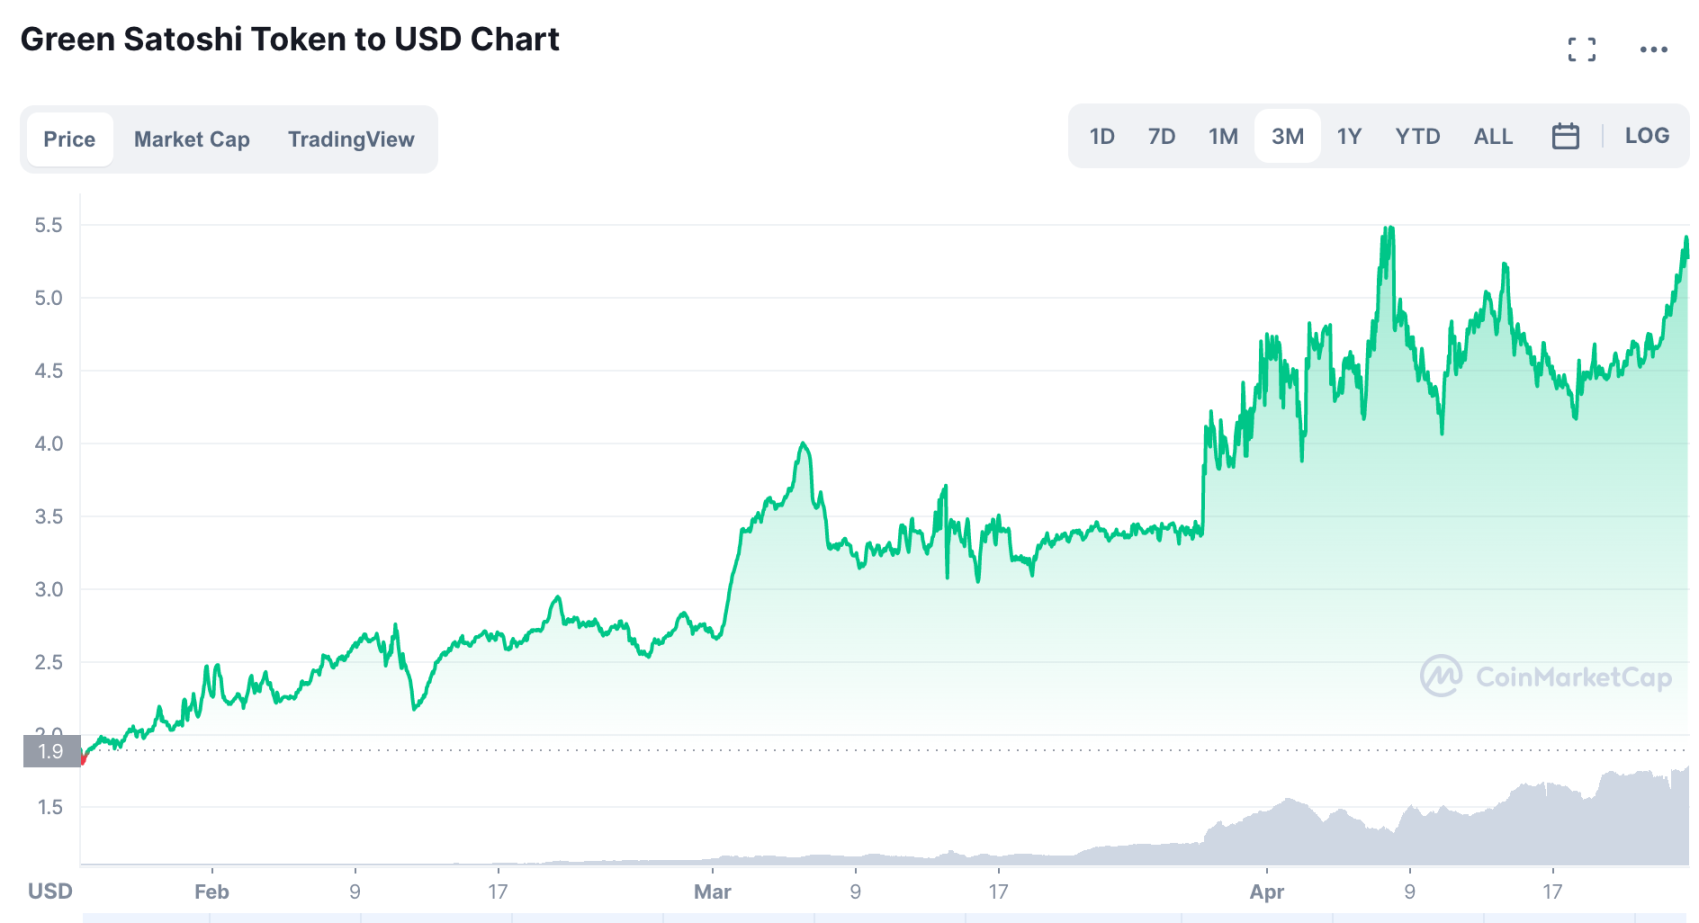Enter fullscreen chart mode icon
The height and width of the screenshot is (923, 1699).
(x=1581, y=49)
